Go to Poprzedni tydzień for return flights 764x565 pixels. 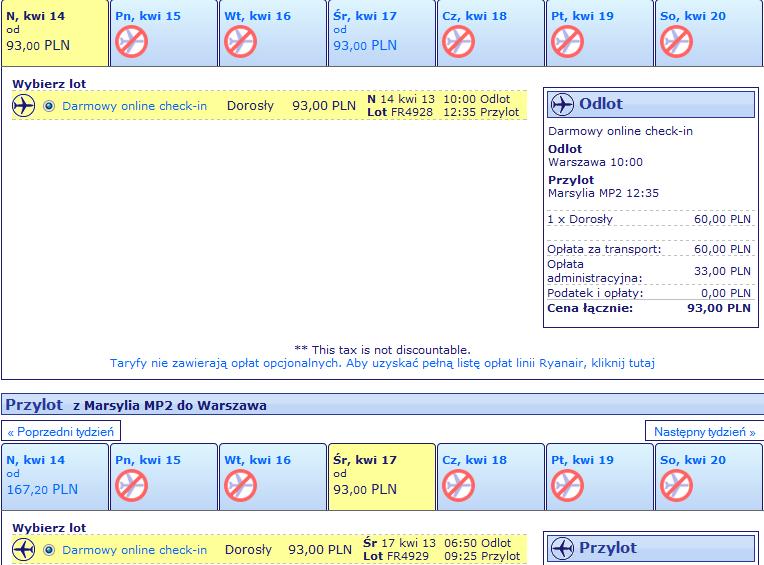[x=61, y=432]
